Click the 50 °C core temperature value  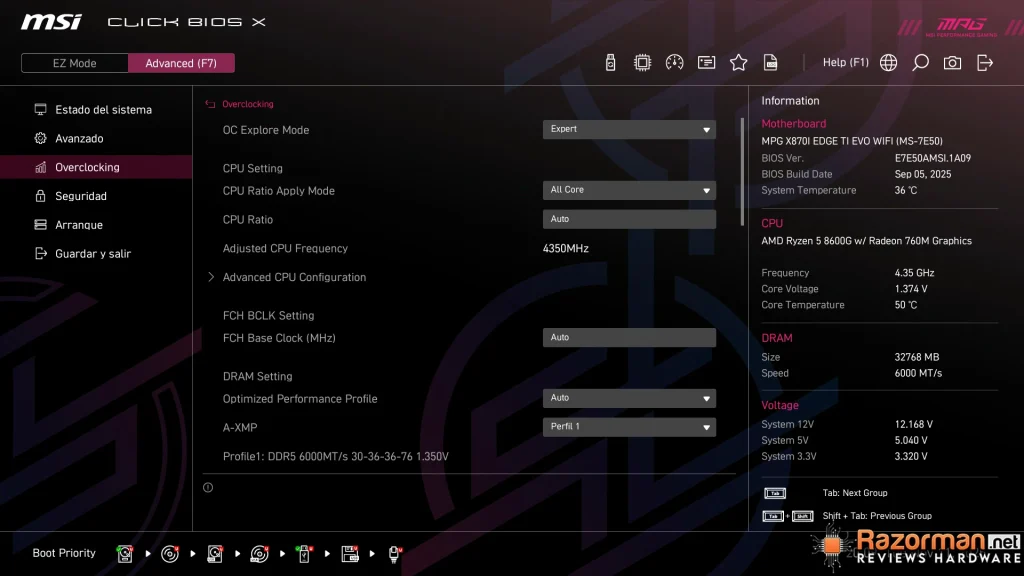tap(906, 305)
